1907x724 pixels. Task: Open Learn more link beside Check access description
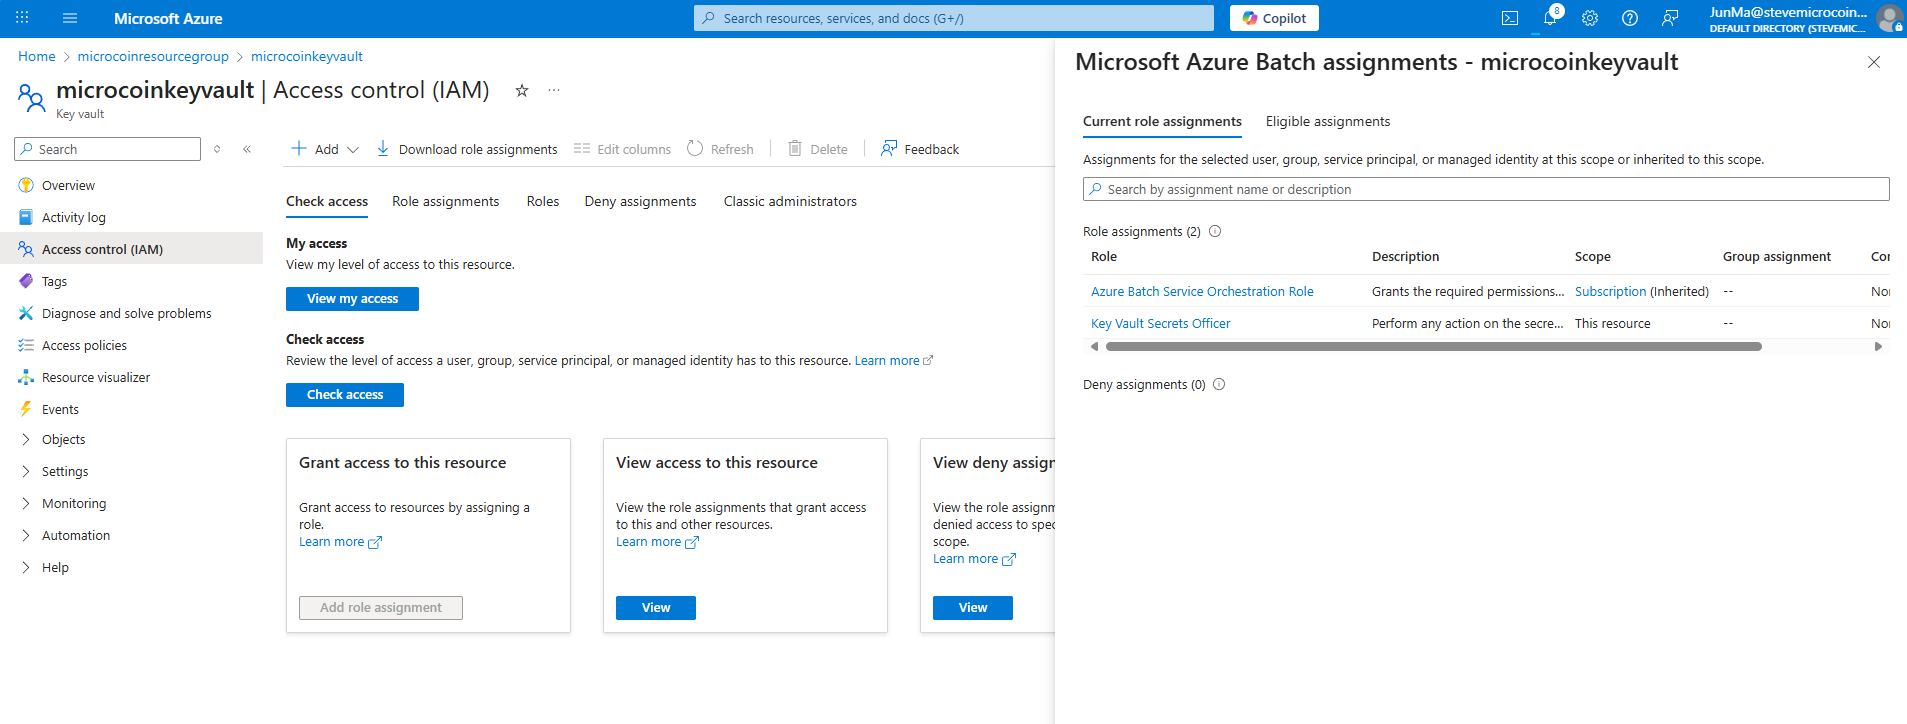click(894, 360)
